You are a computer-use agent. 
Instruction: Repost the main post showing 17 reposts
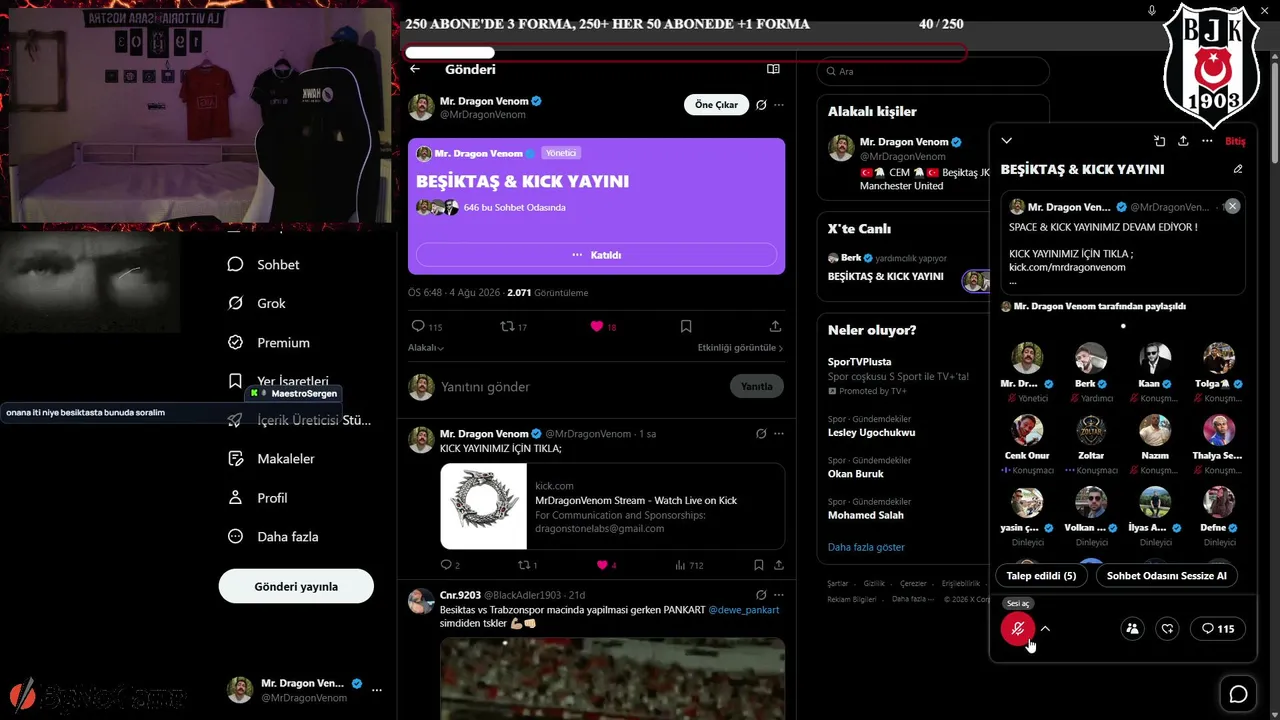tap(513, 327)
